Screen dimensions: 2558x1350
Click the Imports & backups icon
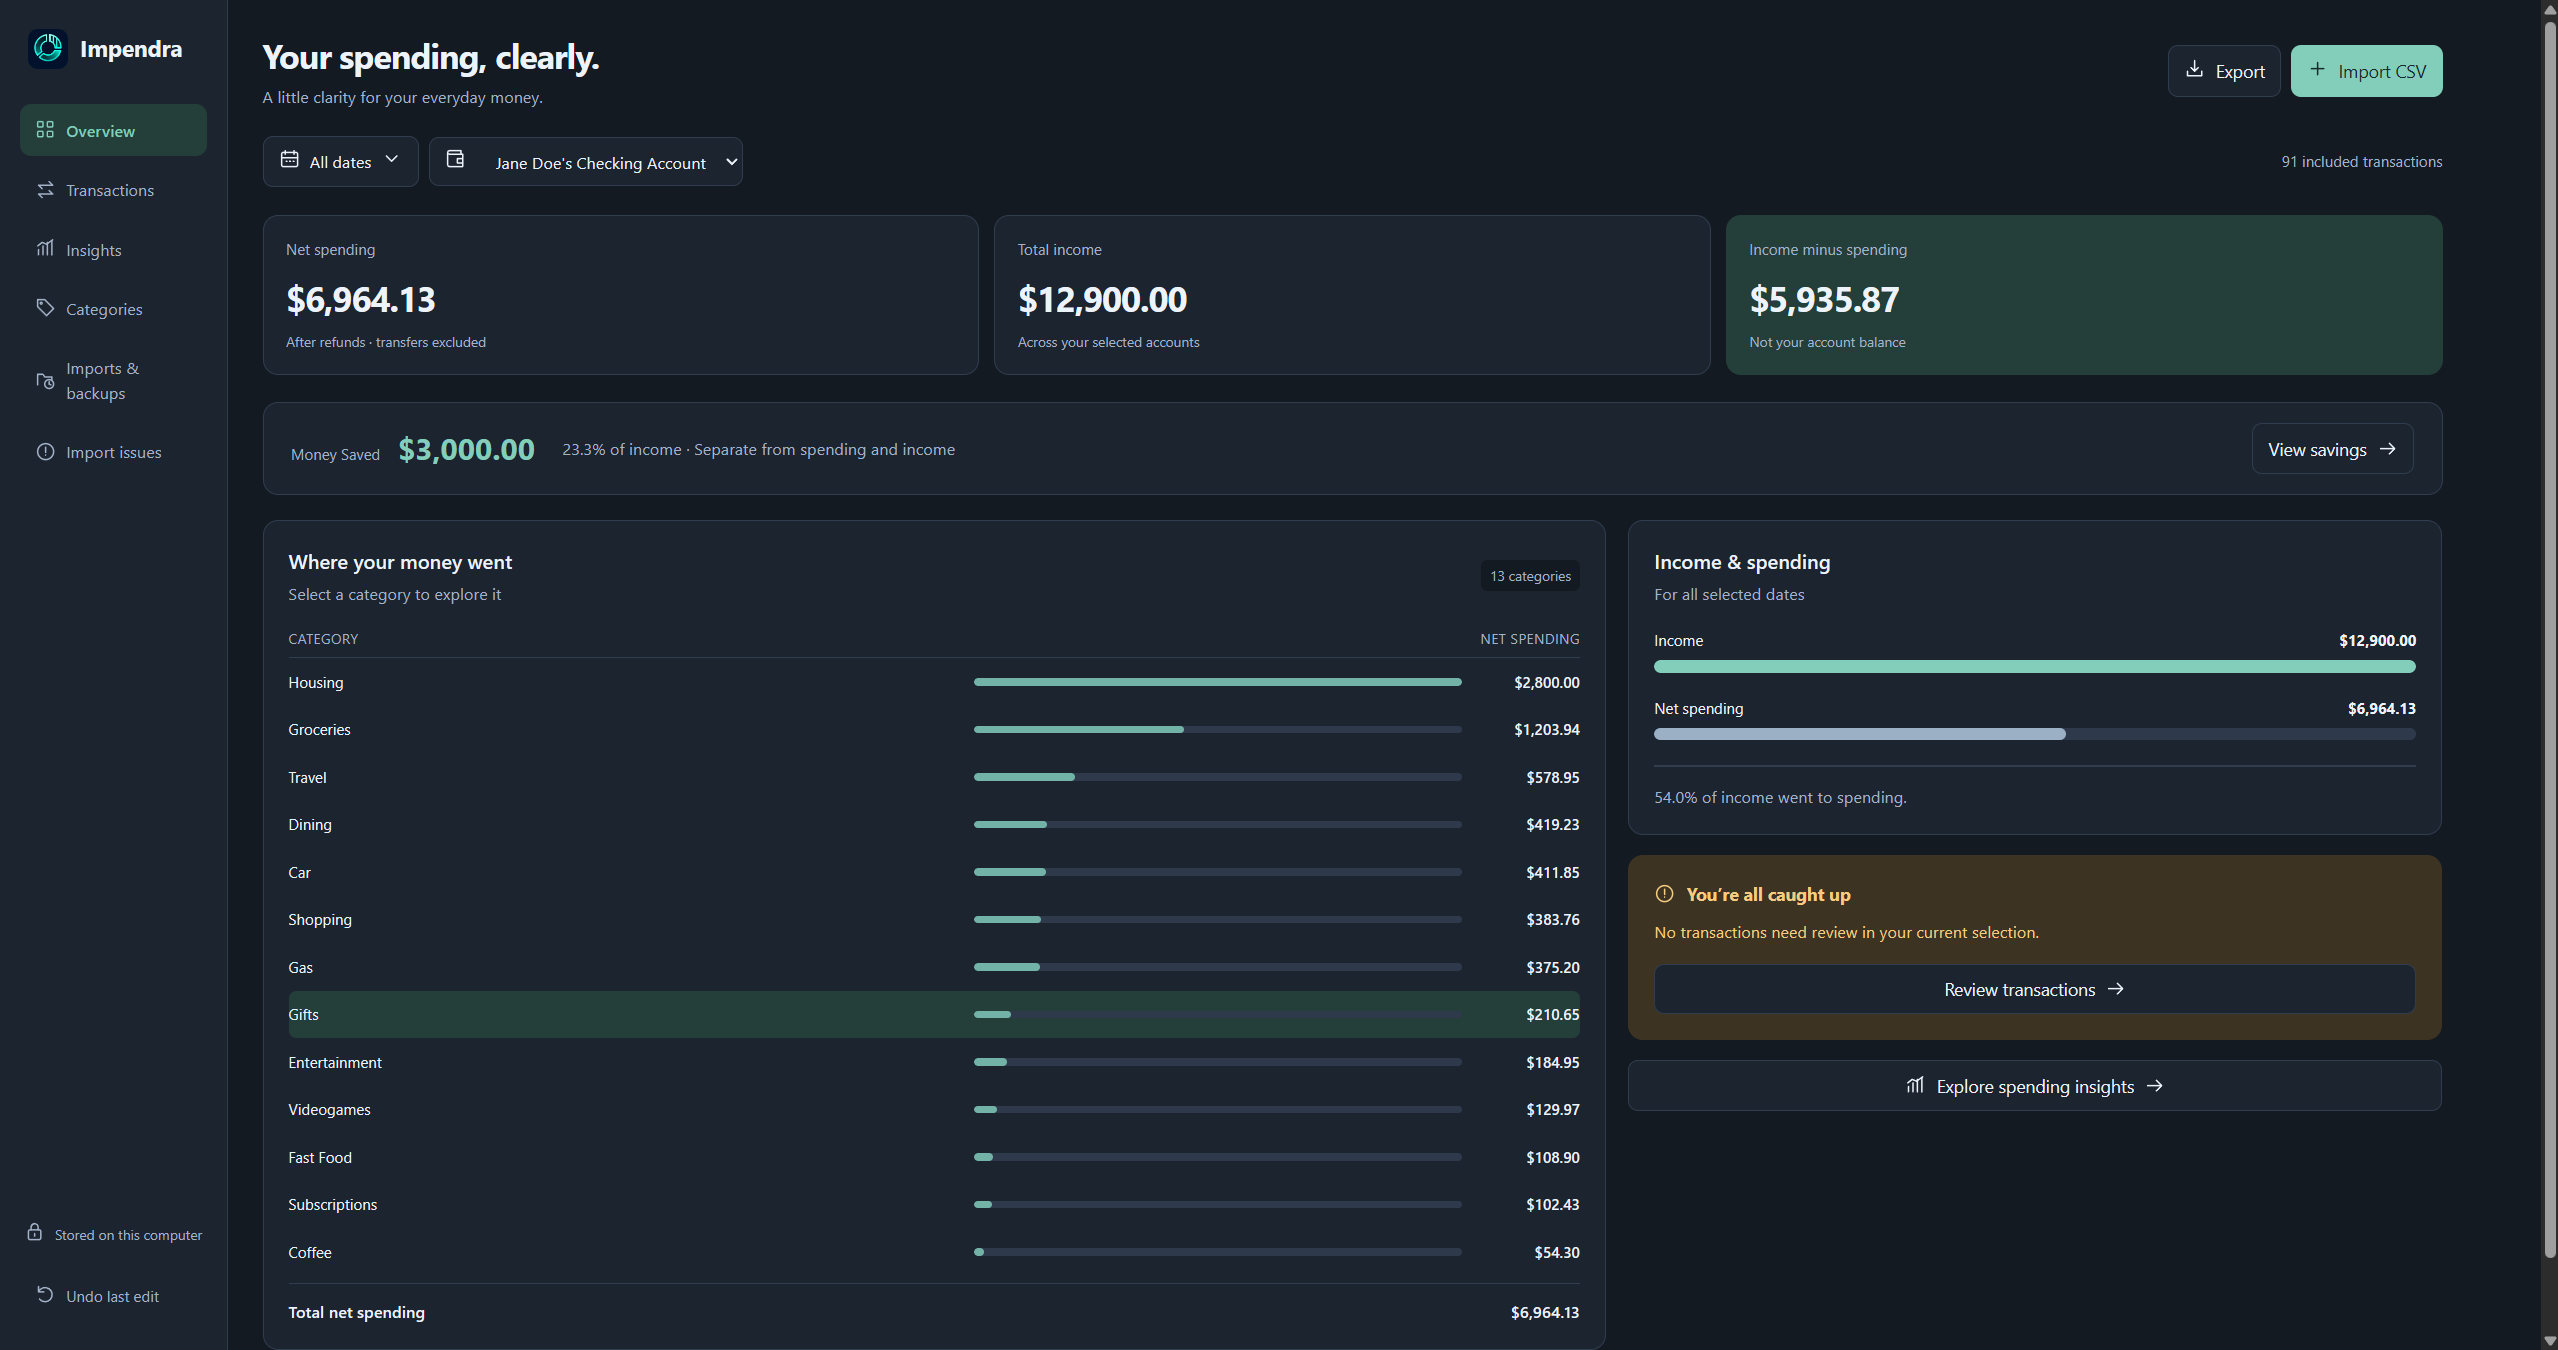pyautogui.click(x=45, y=381)
